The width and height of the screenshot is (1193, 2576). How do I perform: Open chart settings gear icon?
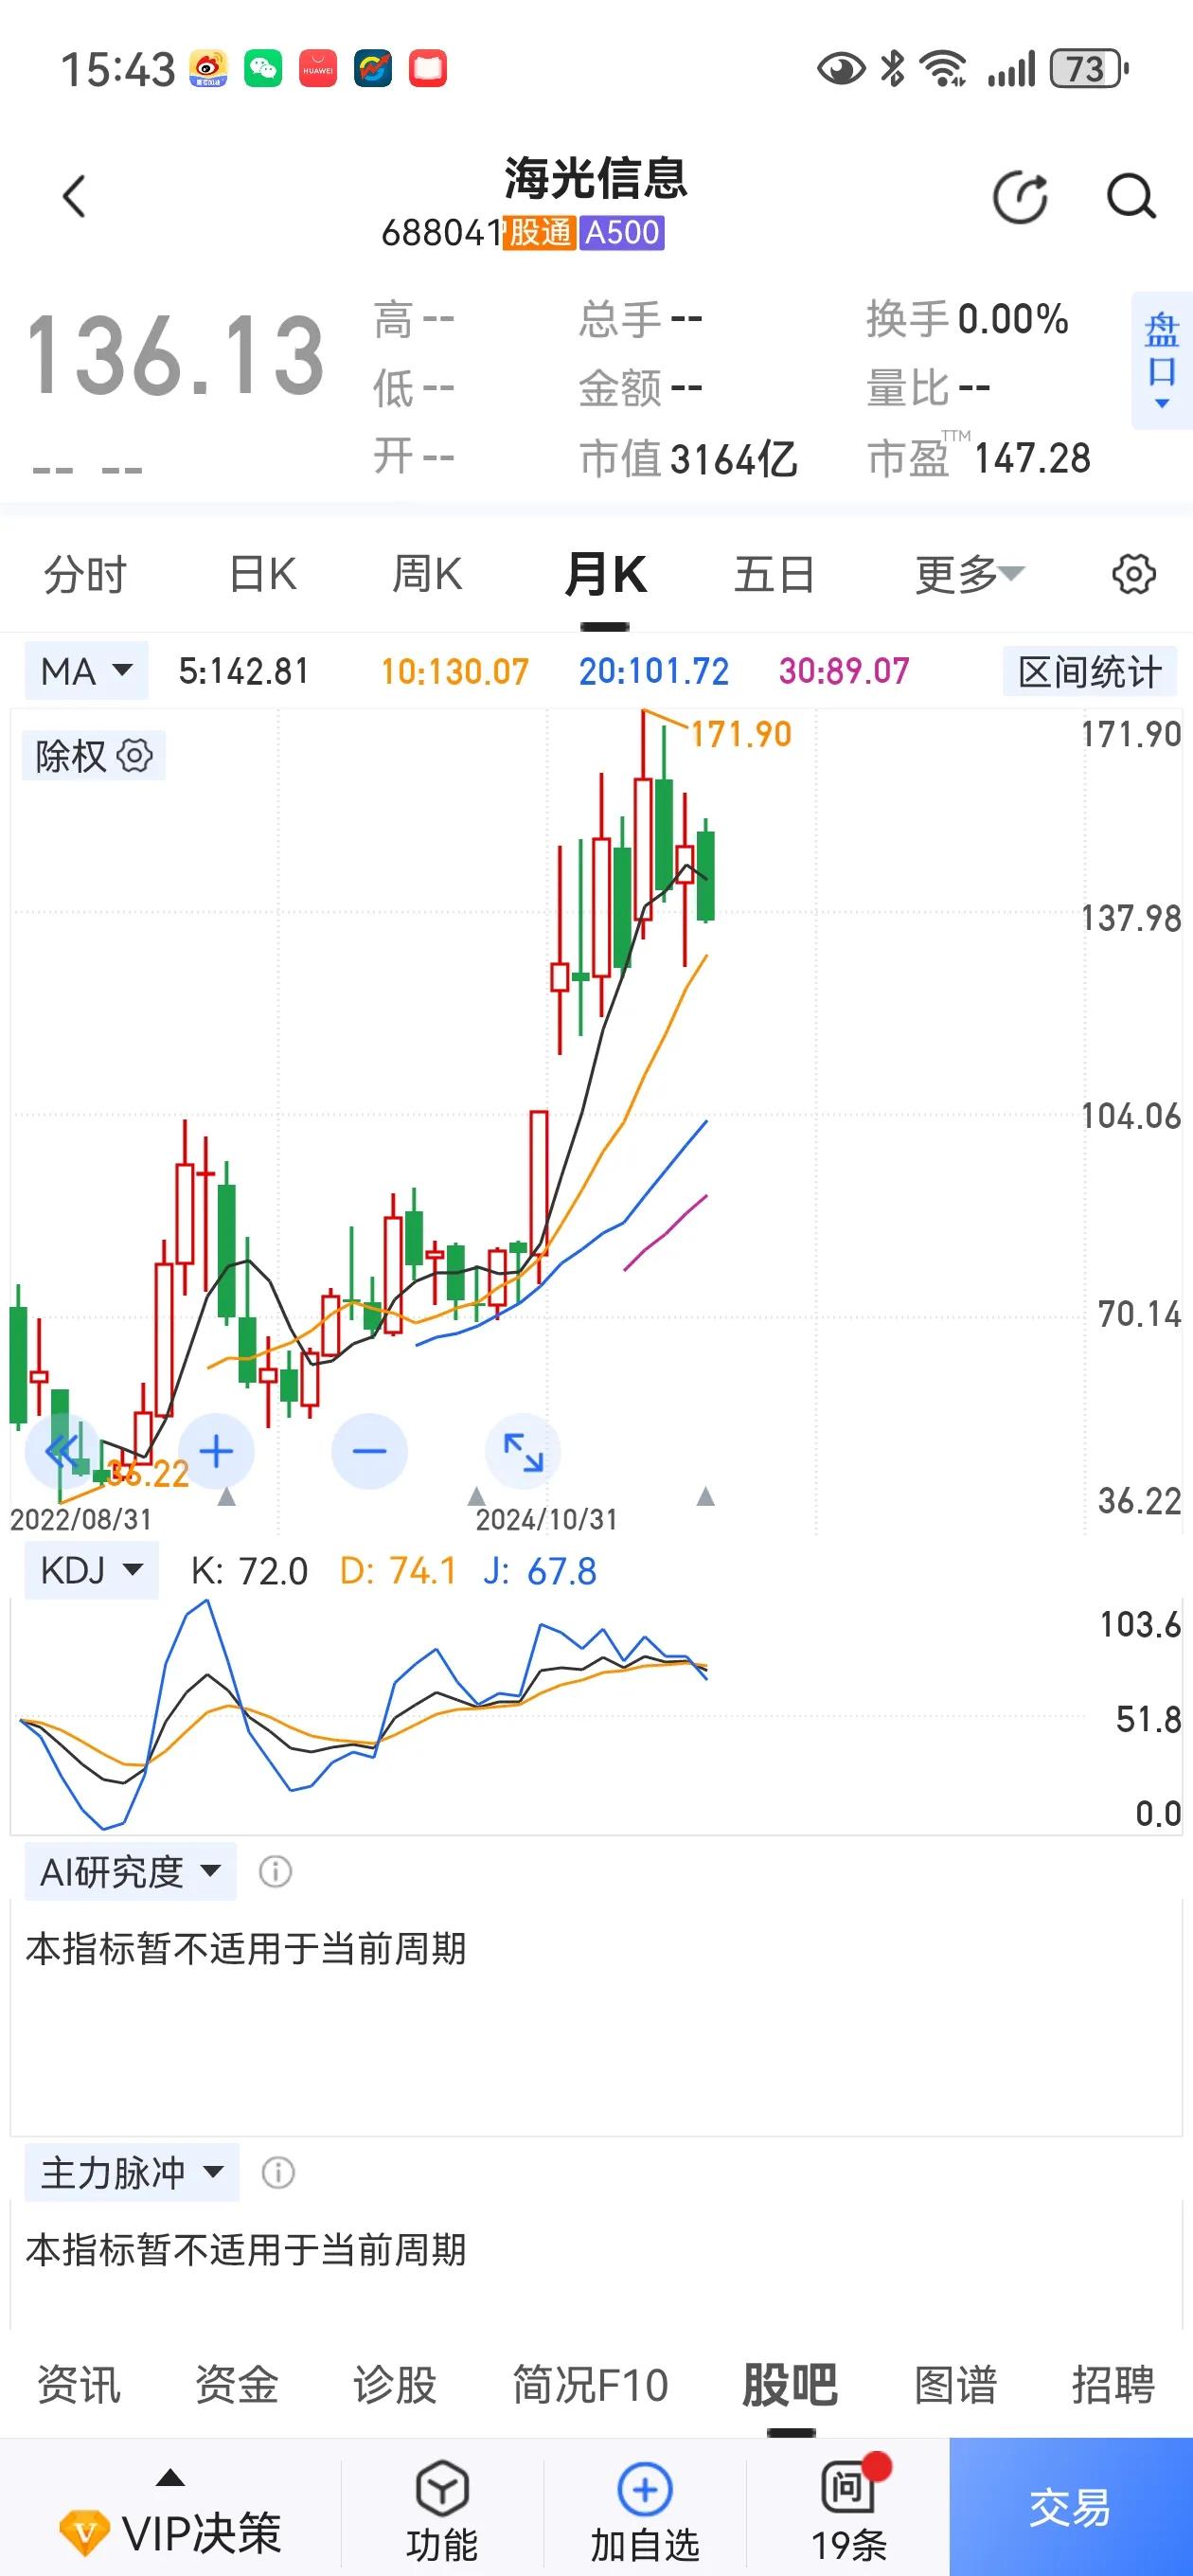[1134, 574]
